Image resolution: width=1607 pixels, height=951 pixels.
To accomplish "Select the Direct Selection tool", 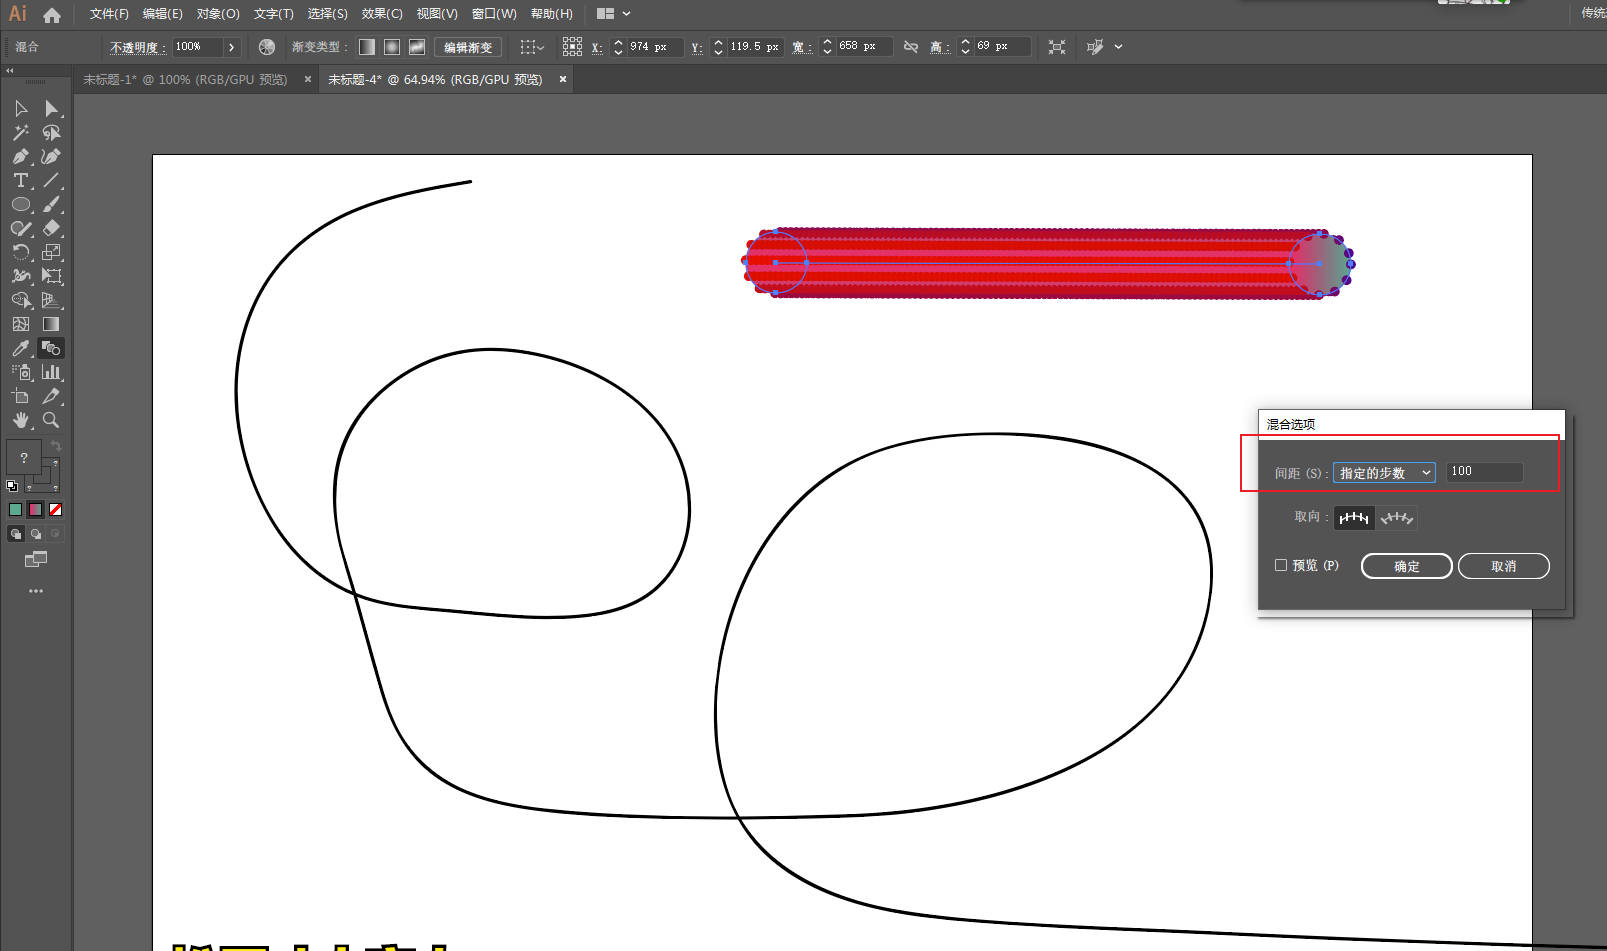I will pos(51,109).
